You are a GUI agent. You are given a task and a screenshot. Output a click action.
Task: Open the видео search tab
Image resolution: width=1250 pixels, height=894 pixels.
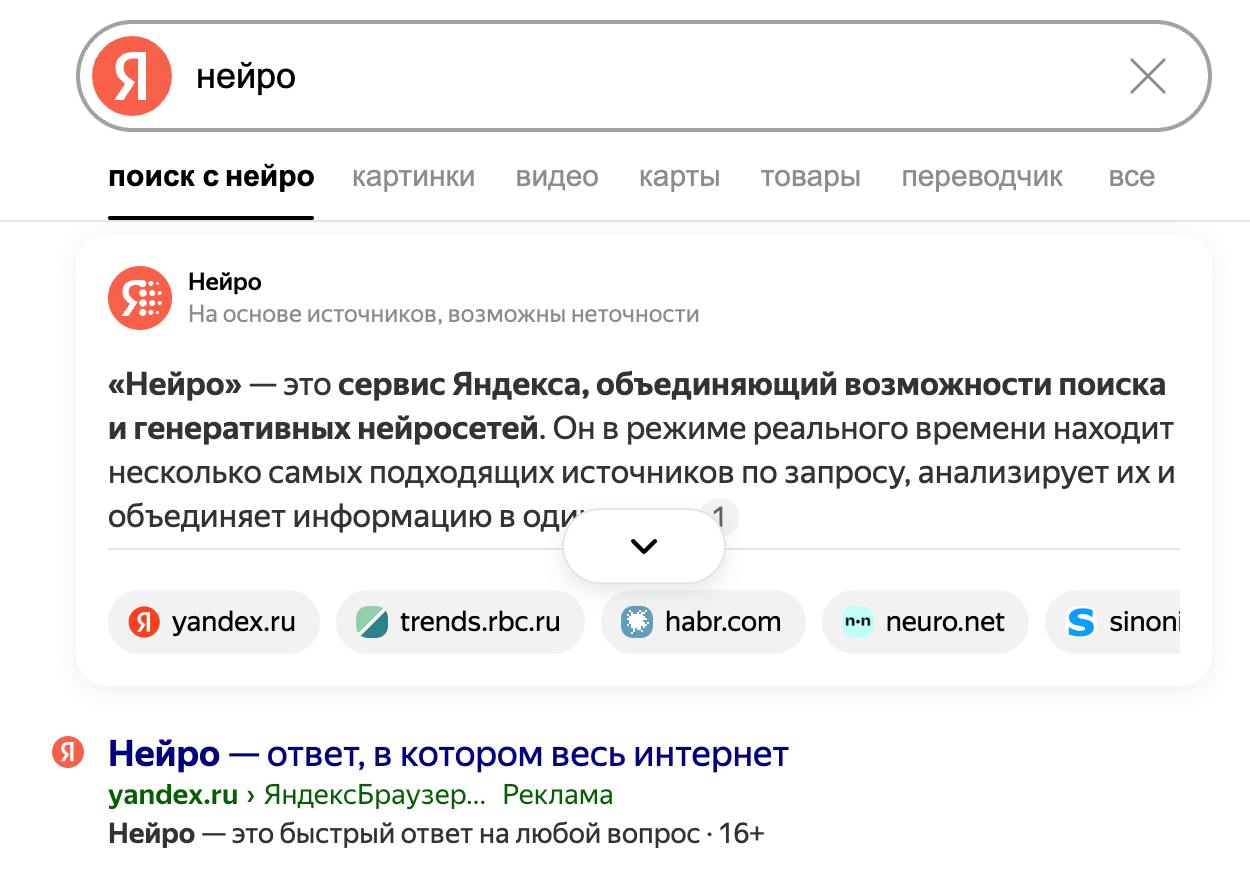point(556,176)
